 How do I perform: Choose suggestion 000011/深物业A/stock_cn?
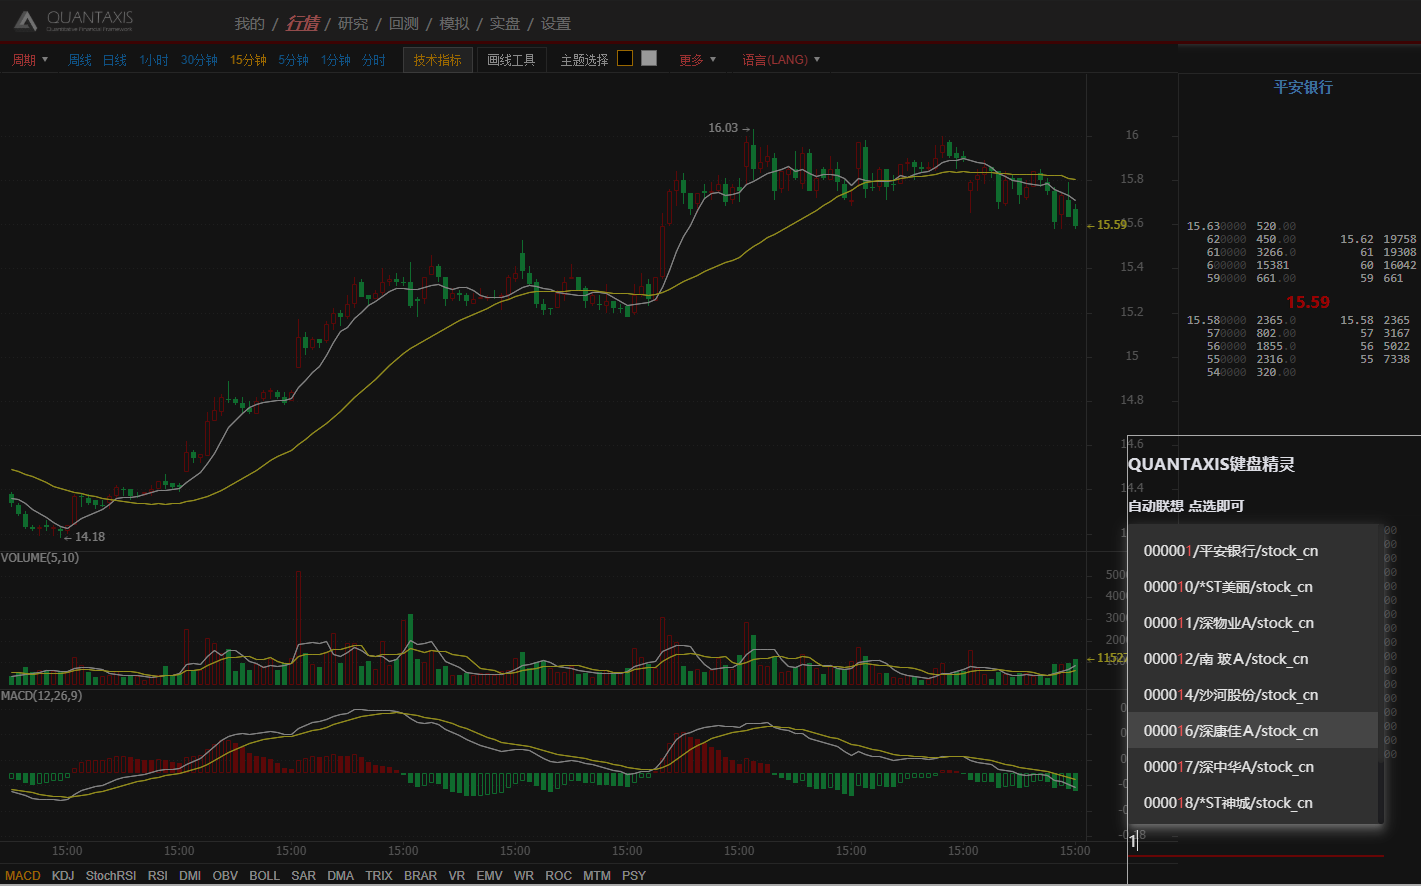click(x=1253, y=623)
